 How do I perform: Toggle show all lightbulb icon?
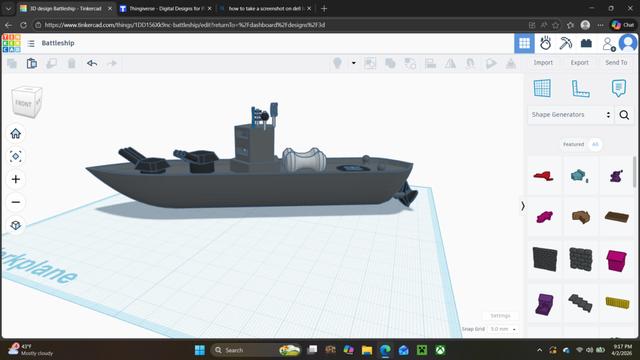[337, 63]
